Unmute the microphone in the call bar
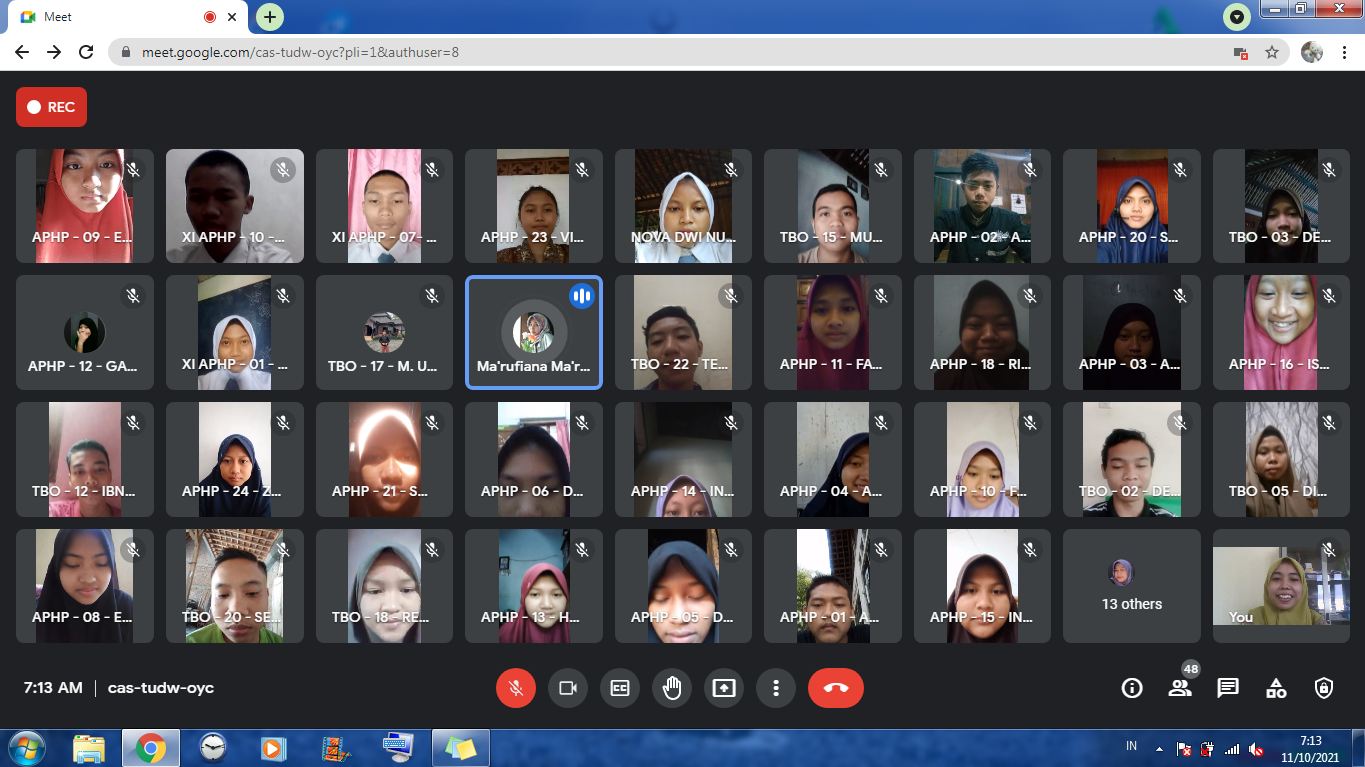This screenshot has width=1365, height=767. (x=516, y=688)
